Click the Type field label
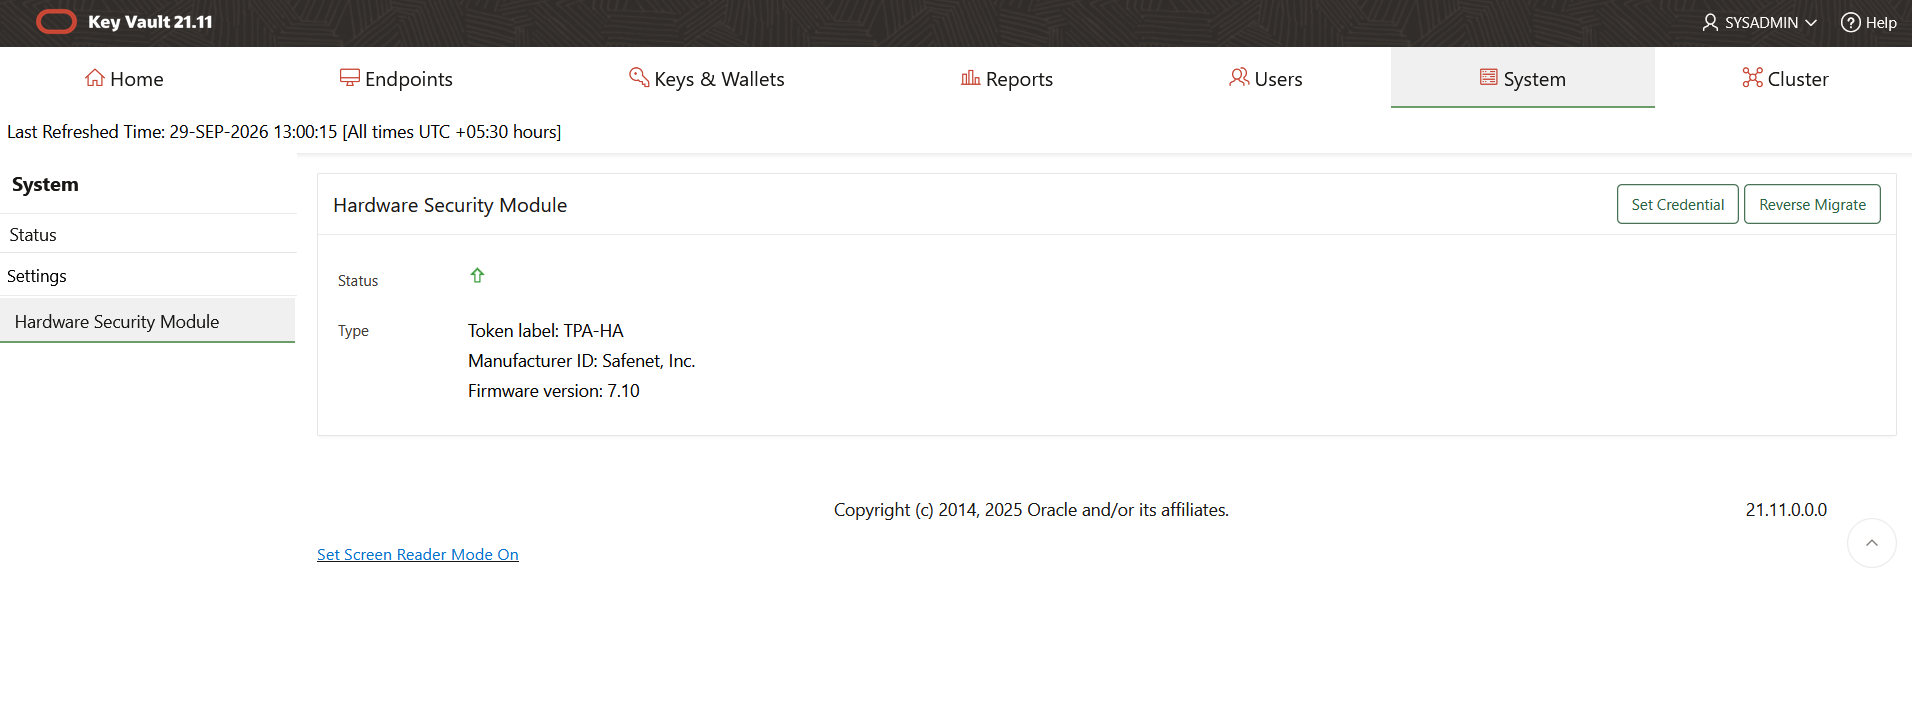 [x=353, y=331]
